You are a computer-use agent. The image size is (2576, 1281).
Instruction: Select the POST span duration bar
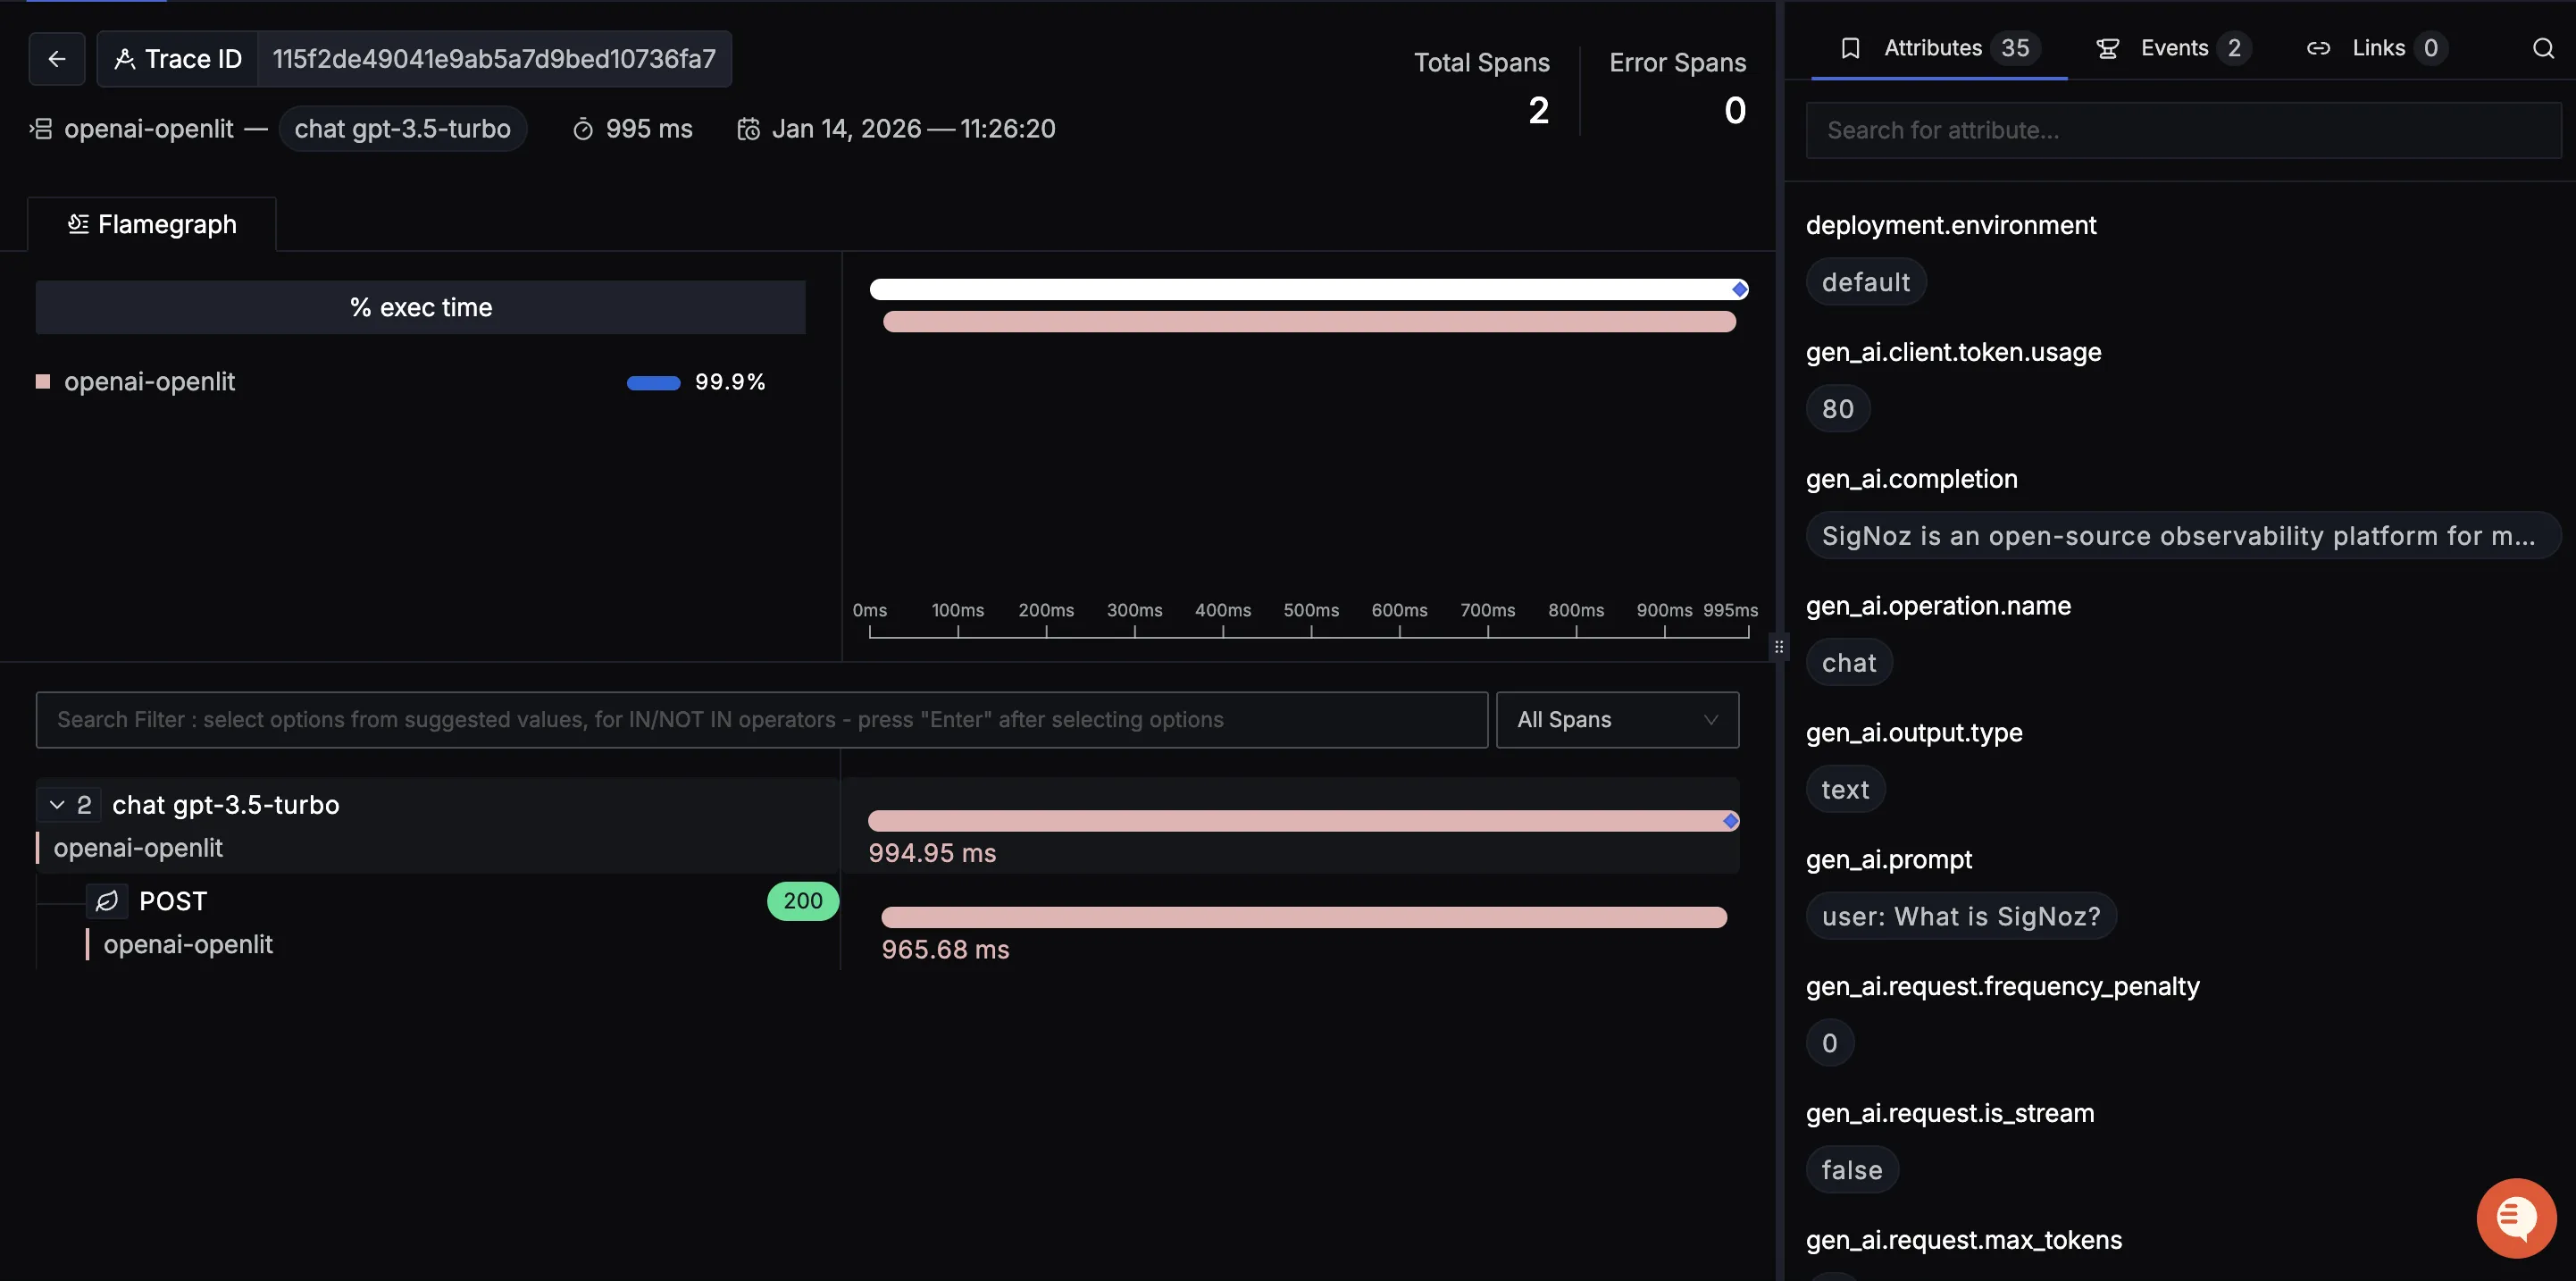pos(1303,917)
